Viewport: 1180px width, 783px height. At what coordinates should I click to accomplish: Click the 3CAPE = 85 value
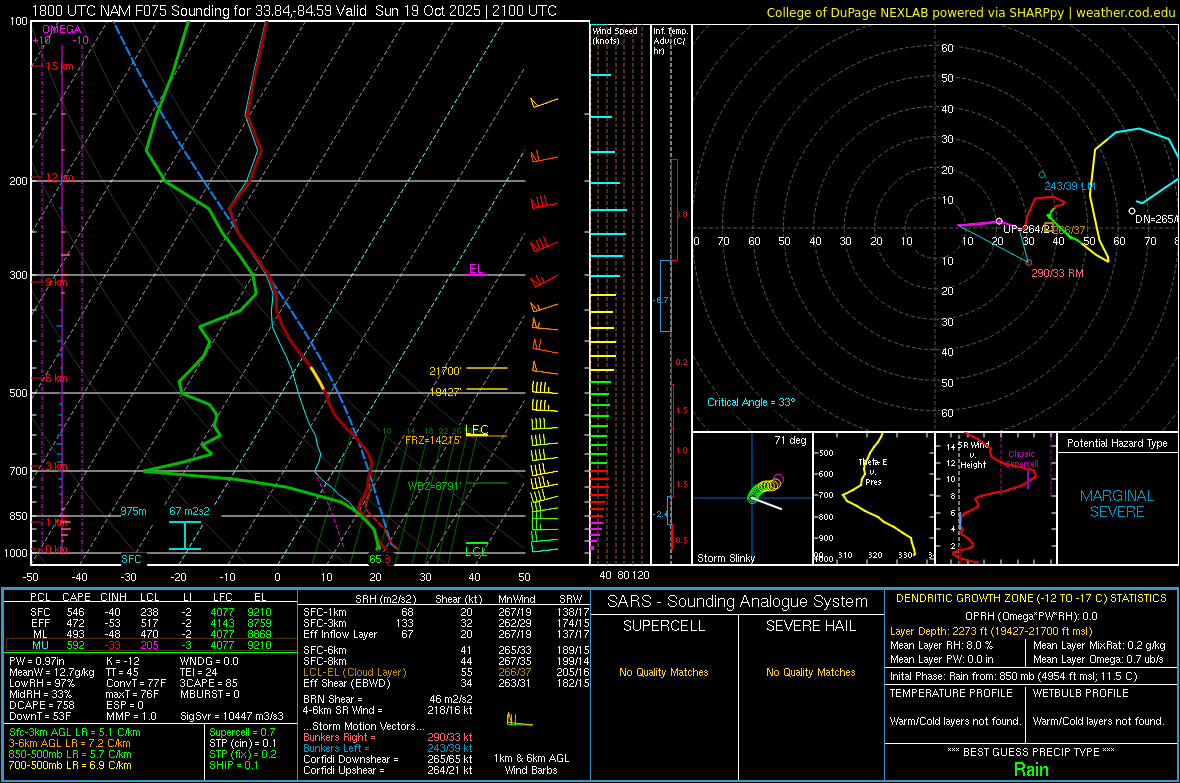[x=208, y=683]
